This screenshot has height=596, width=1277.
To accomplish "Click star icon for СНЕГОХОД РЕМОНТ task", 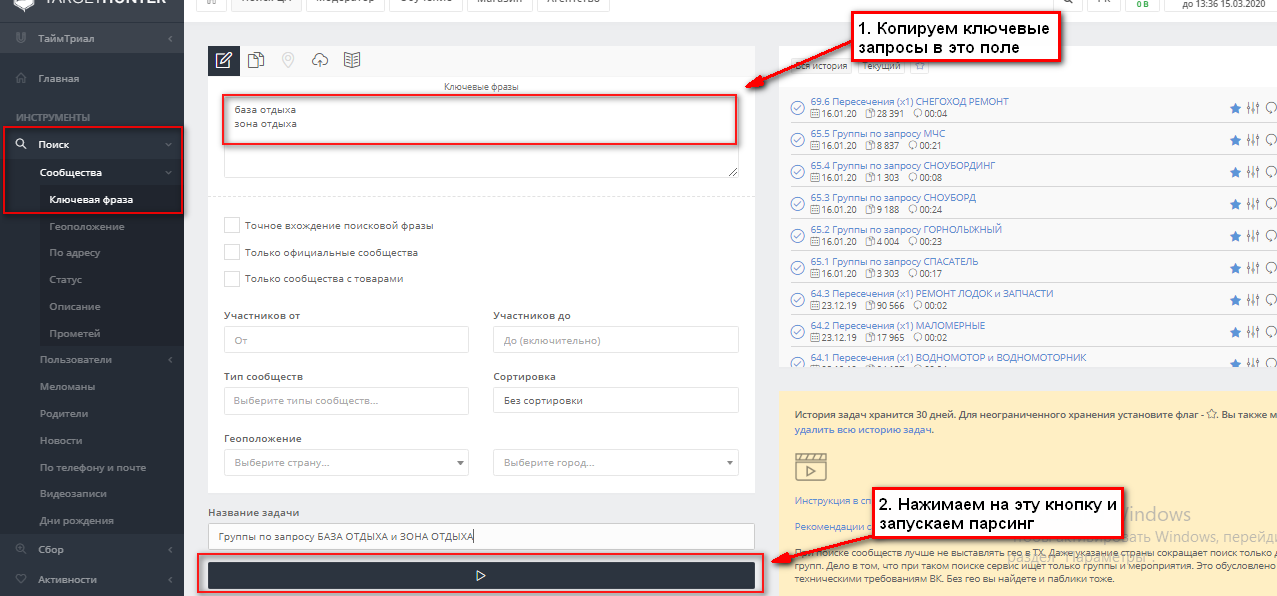I will pyautogui.click(x=1235, y=108).
